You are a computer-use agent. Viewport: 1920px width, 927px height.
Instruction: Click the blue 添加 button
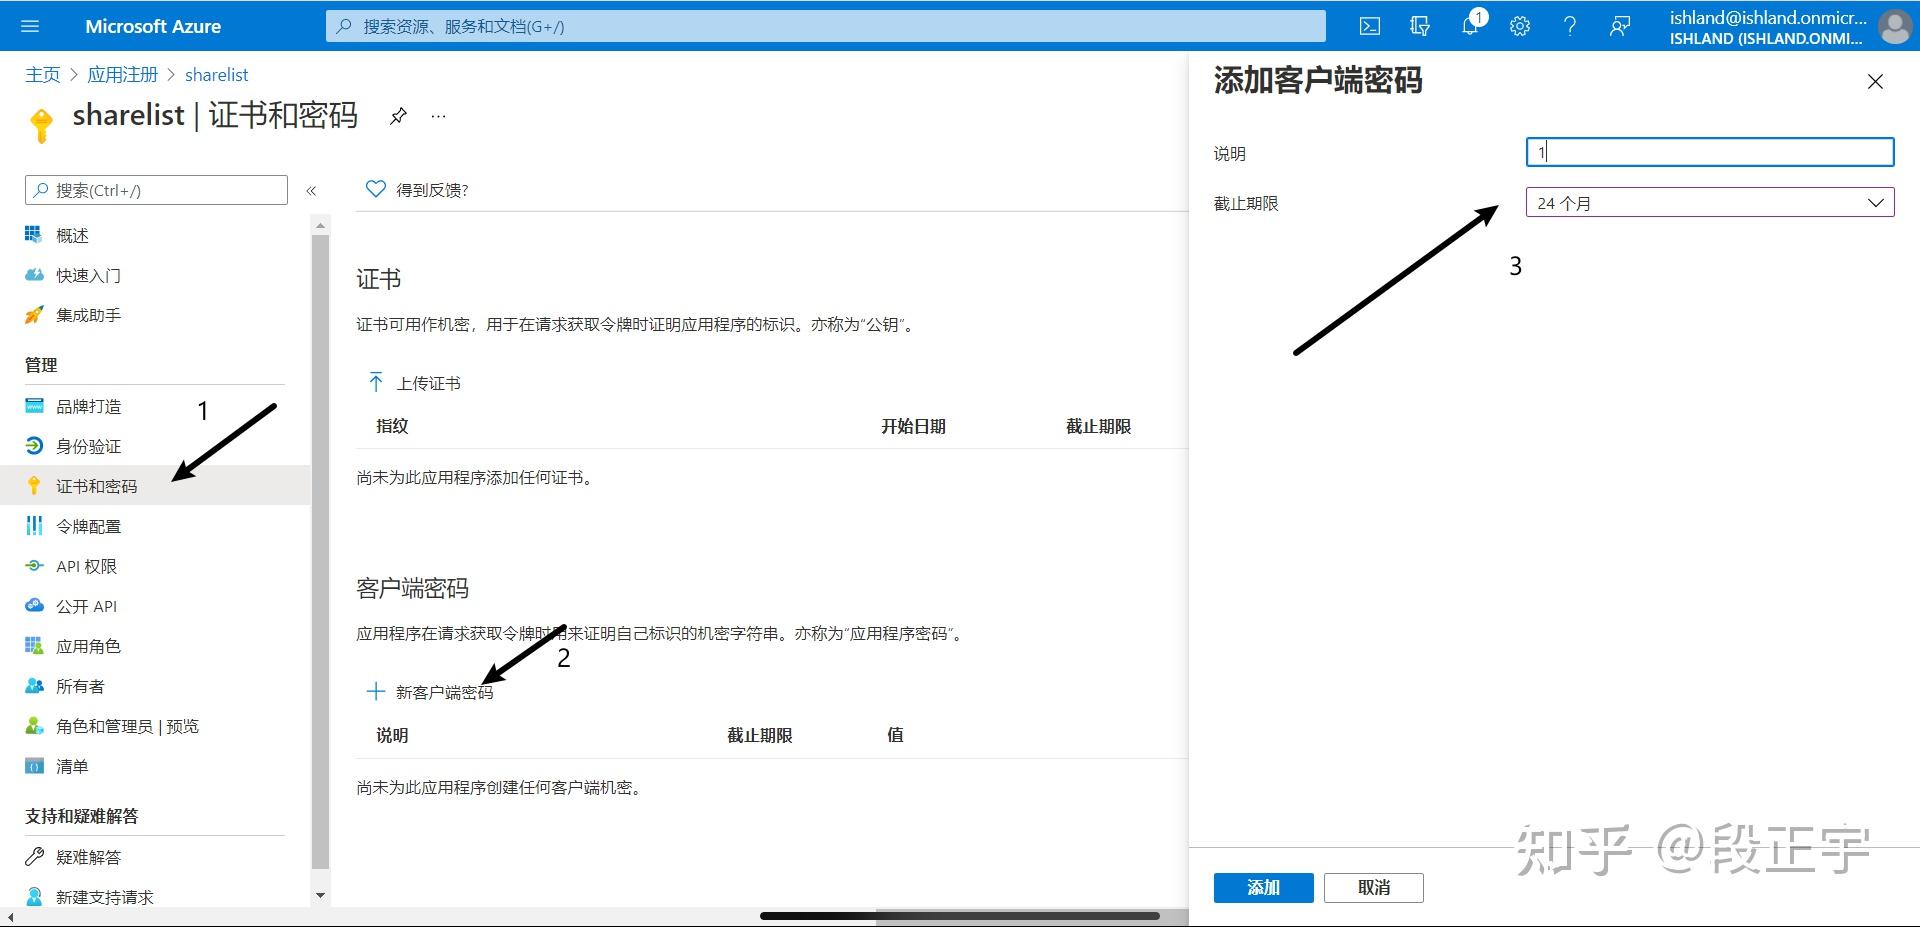1263,887
